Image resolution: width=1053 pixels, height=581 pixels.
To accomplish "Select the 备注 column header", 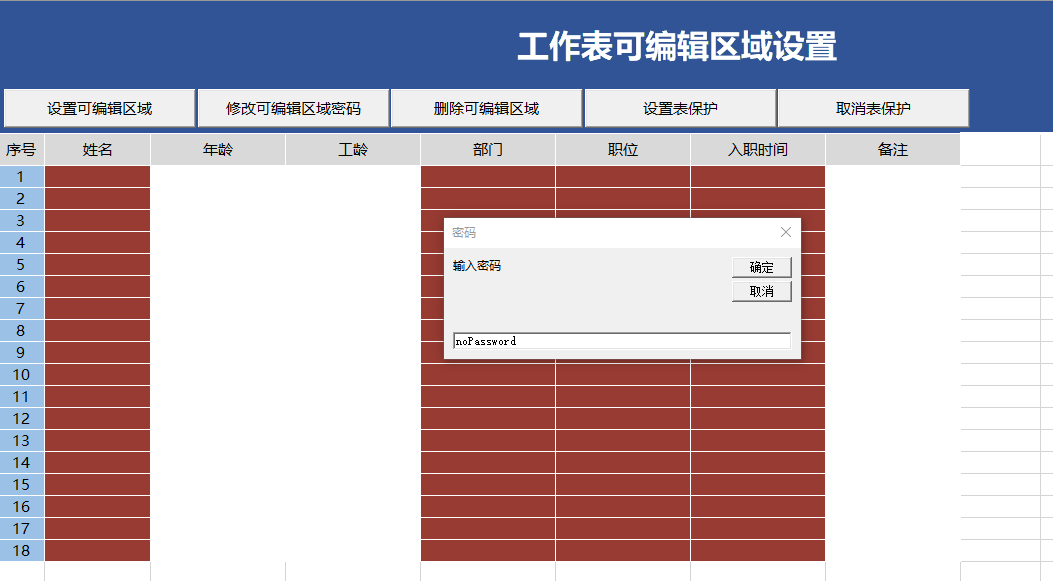I will pyautogui.click(x=892, y=148).
